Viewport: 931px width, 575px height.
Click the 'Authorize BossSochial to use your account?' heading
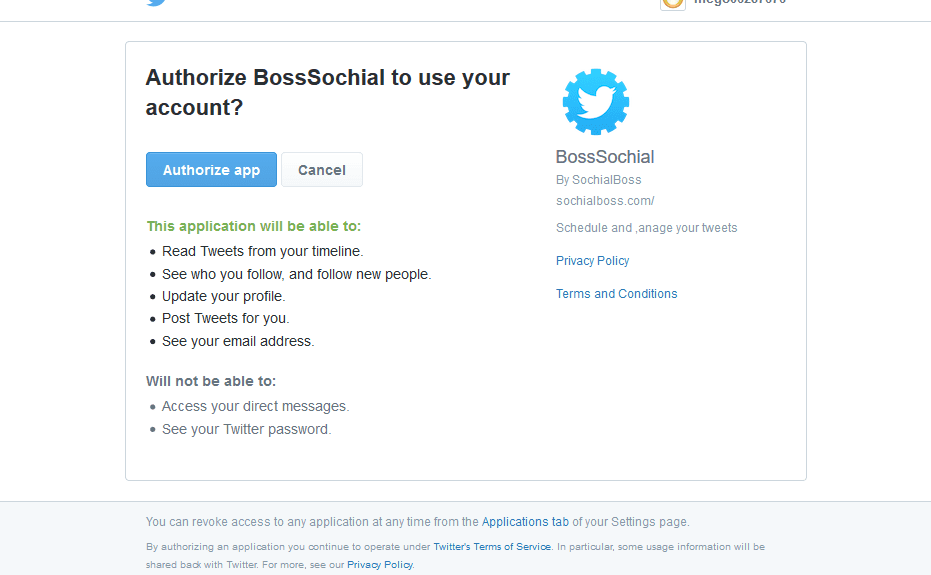[328, 92]
